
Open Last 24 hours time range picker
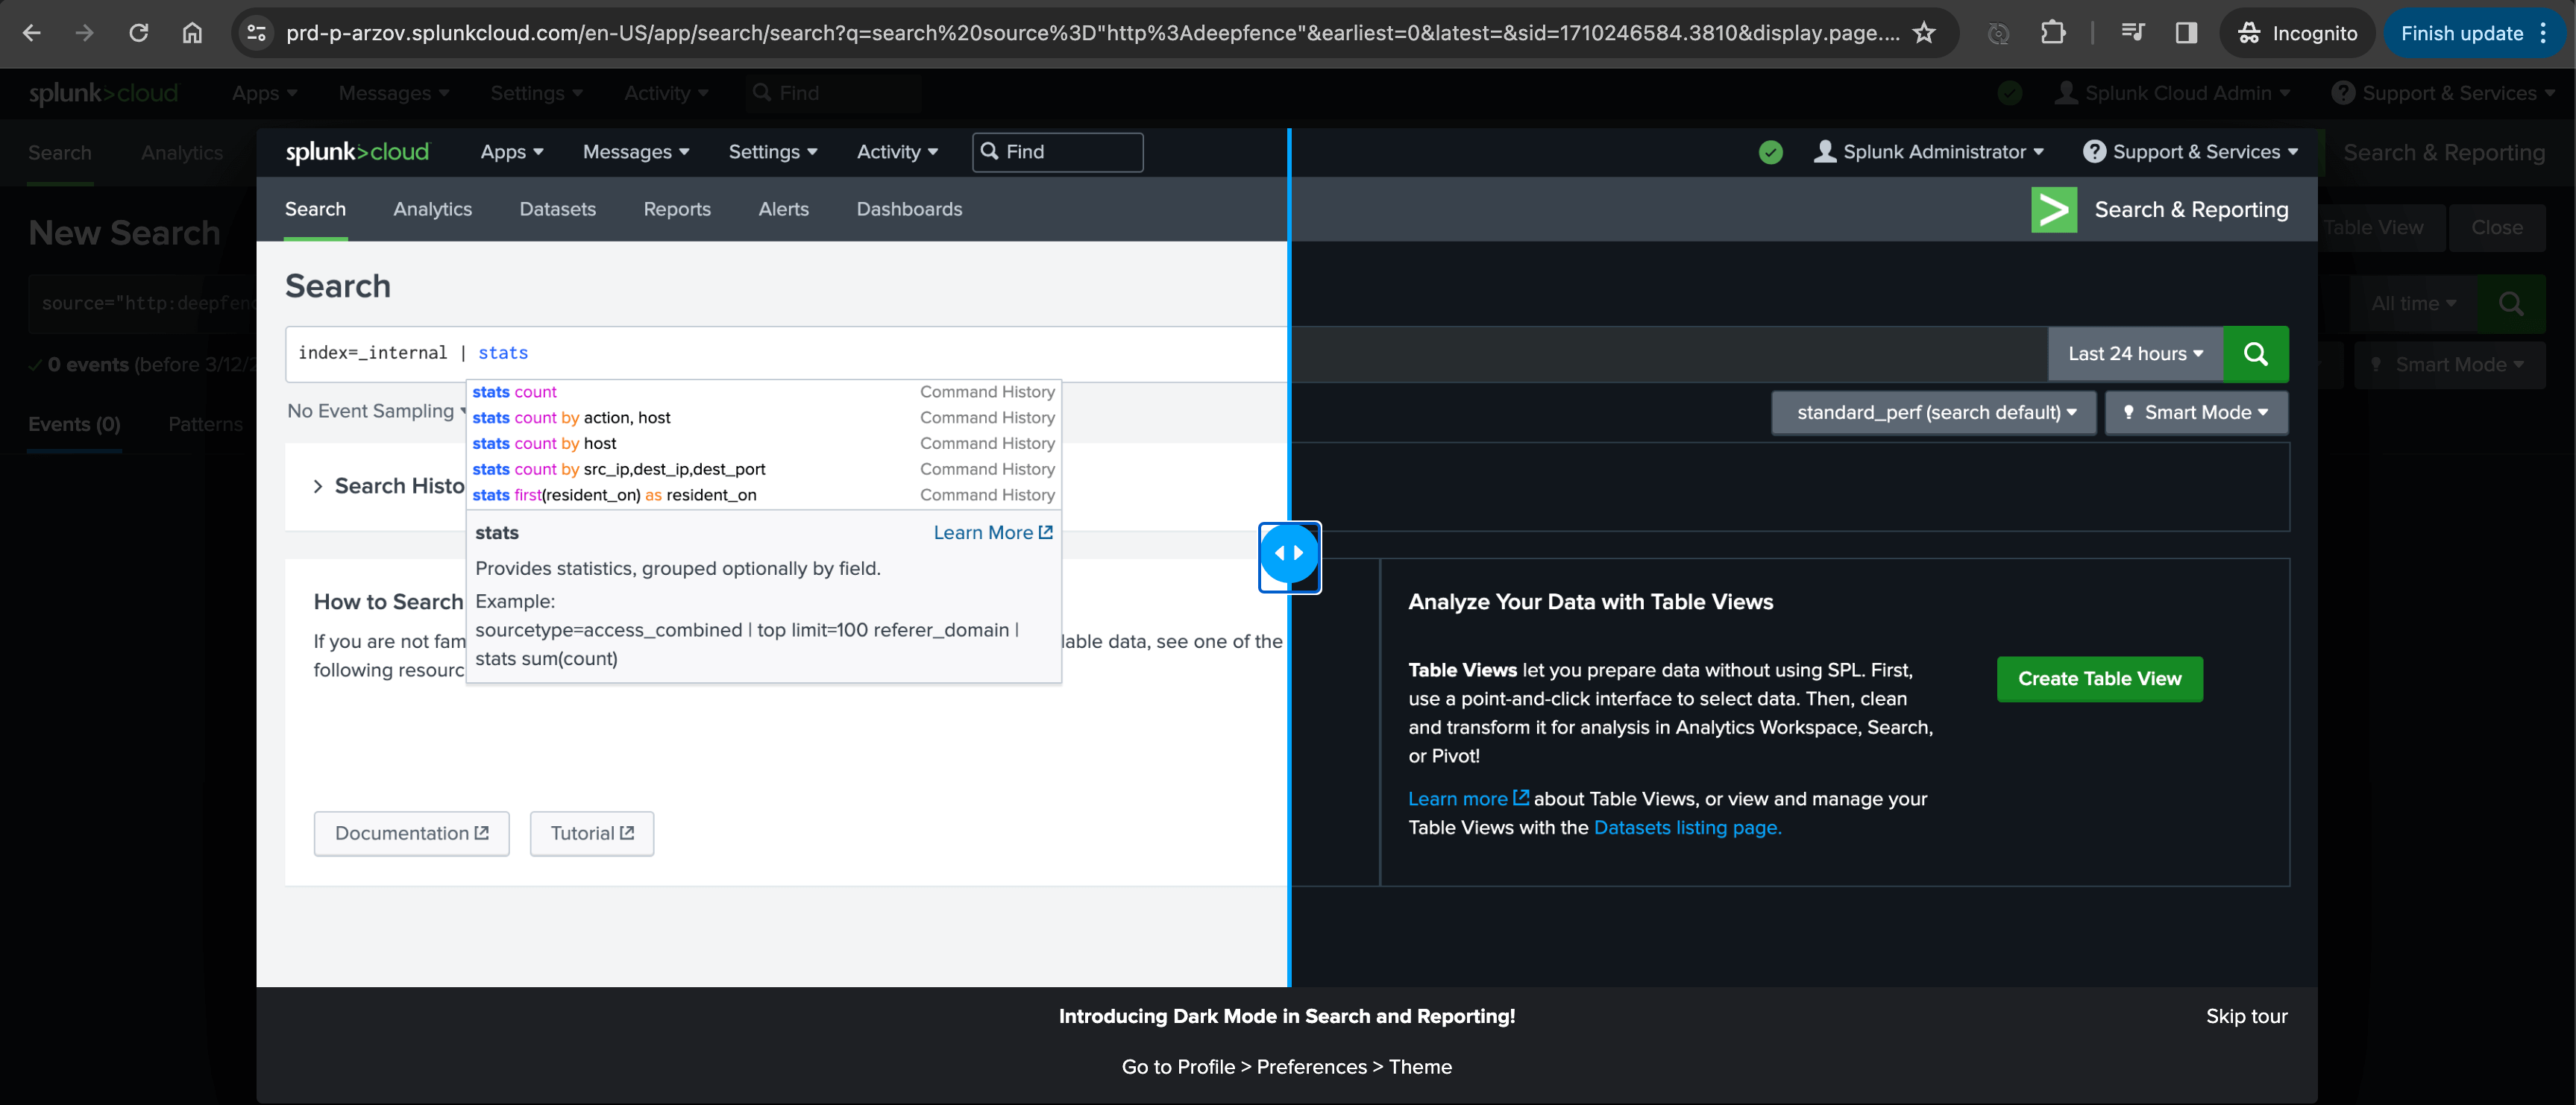coord(2135,353)
